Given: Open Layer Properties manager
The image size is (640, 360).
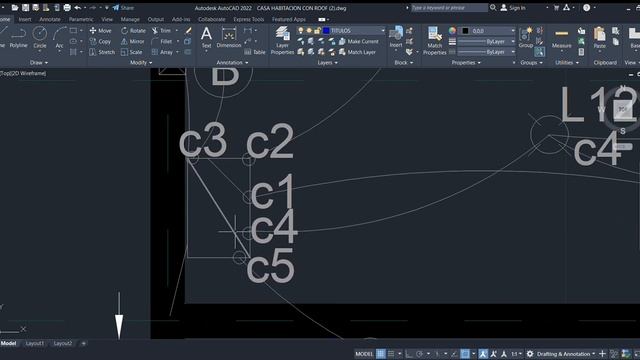Looking at the screenshot, I should [282, 40].
